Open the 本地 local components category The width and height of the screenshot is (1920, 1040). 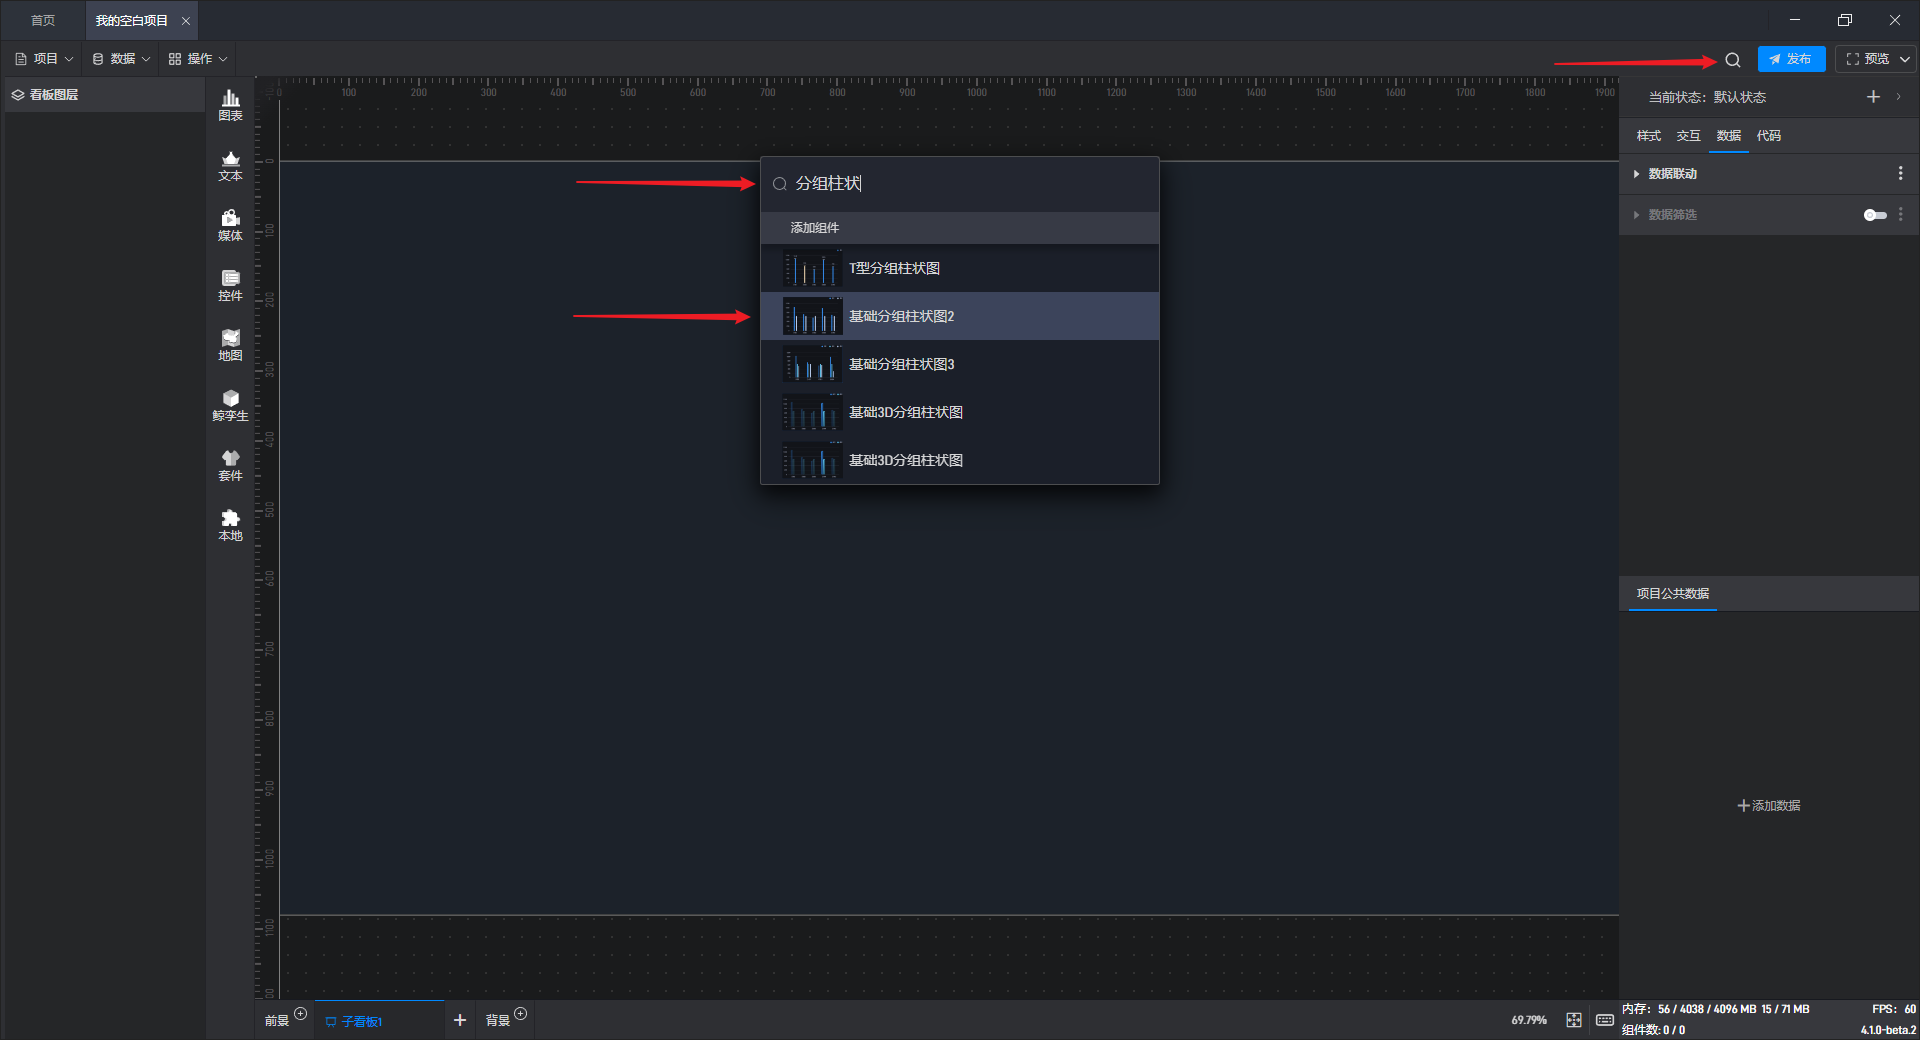tap(230, 525)
